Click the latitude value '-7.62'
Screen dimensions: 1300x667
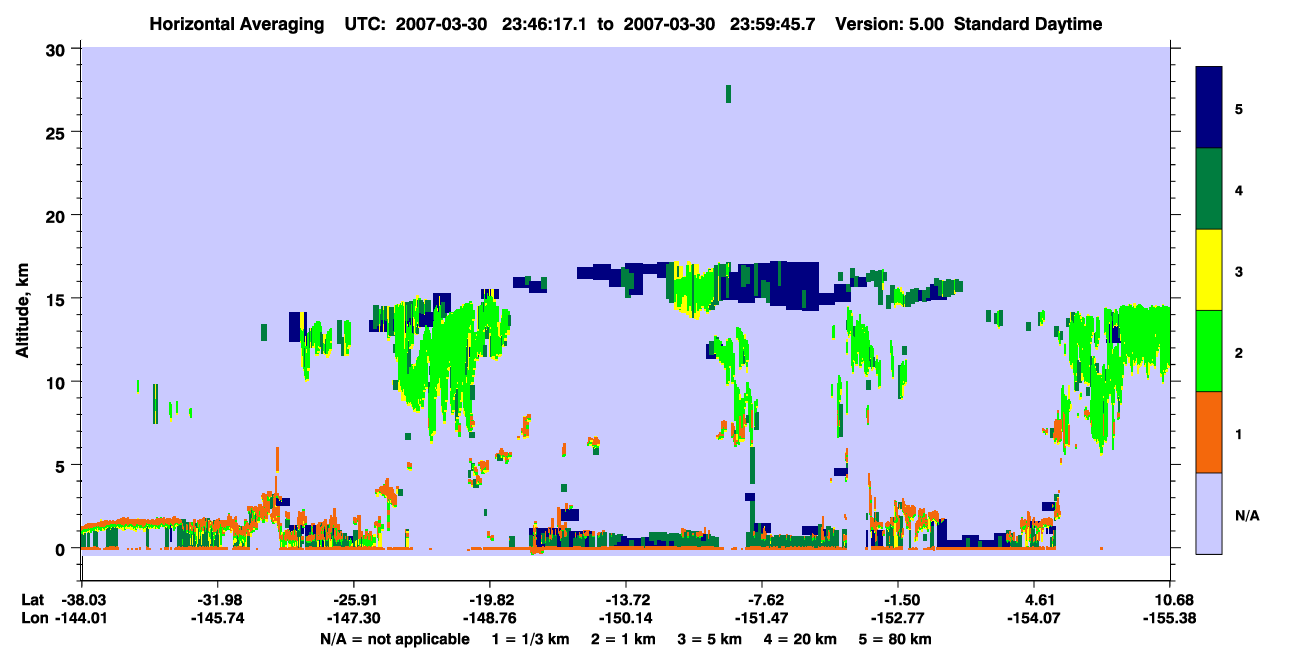pyautogui.click(x=762, y=600)
